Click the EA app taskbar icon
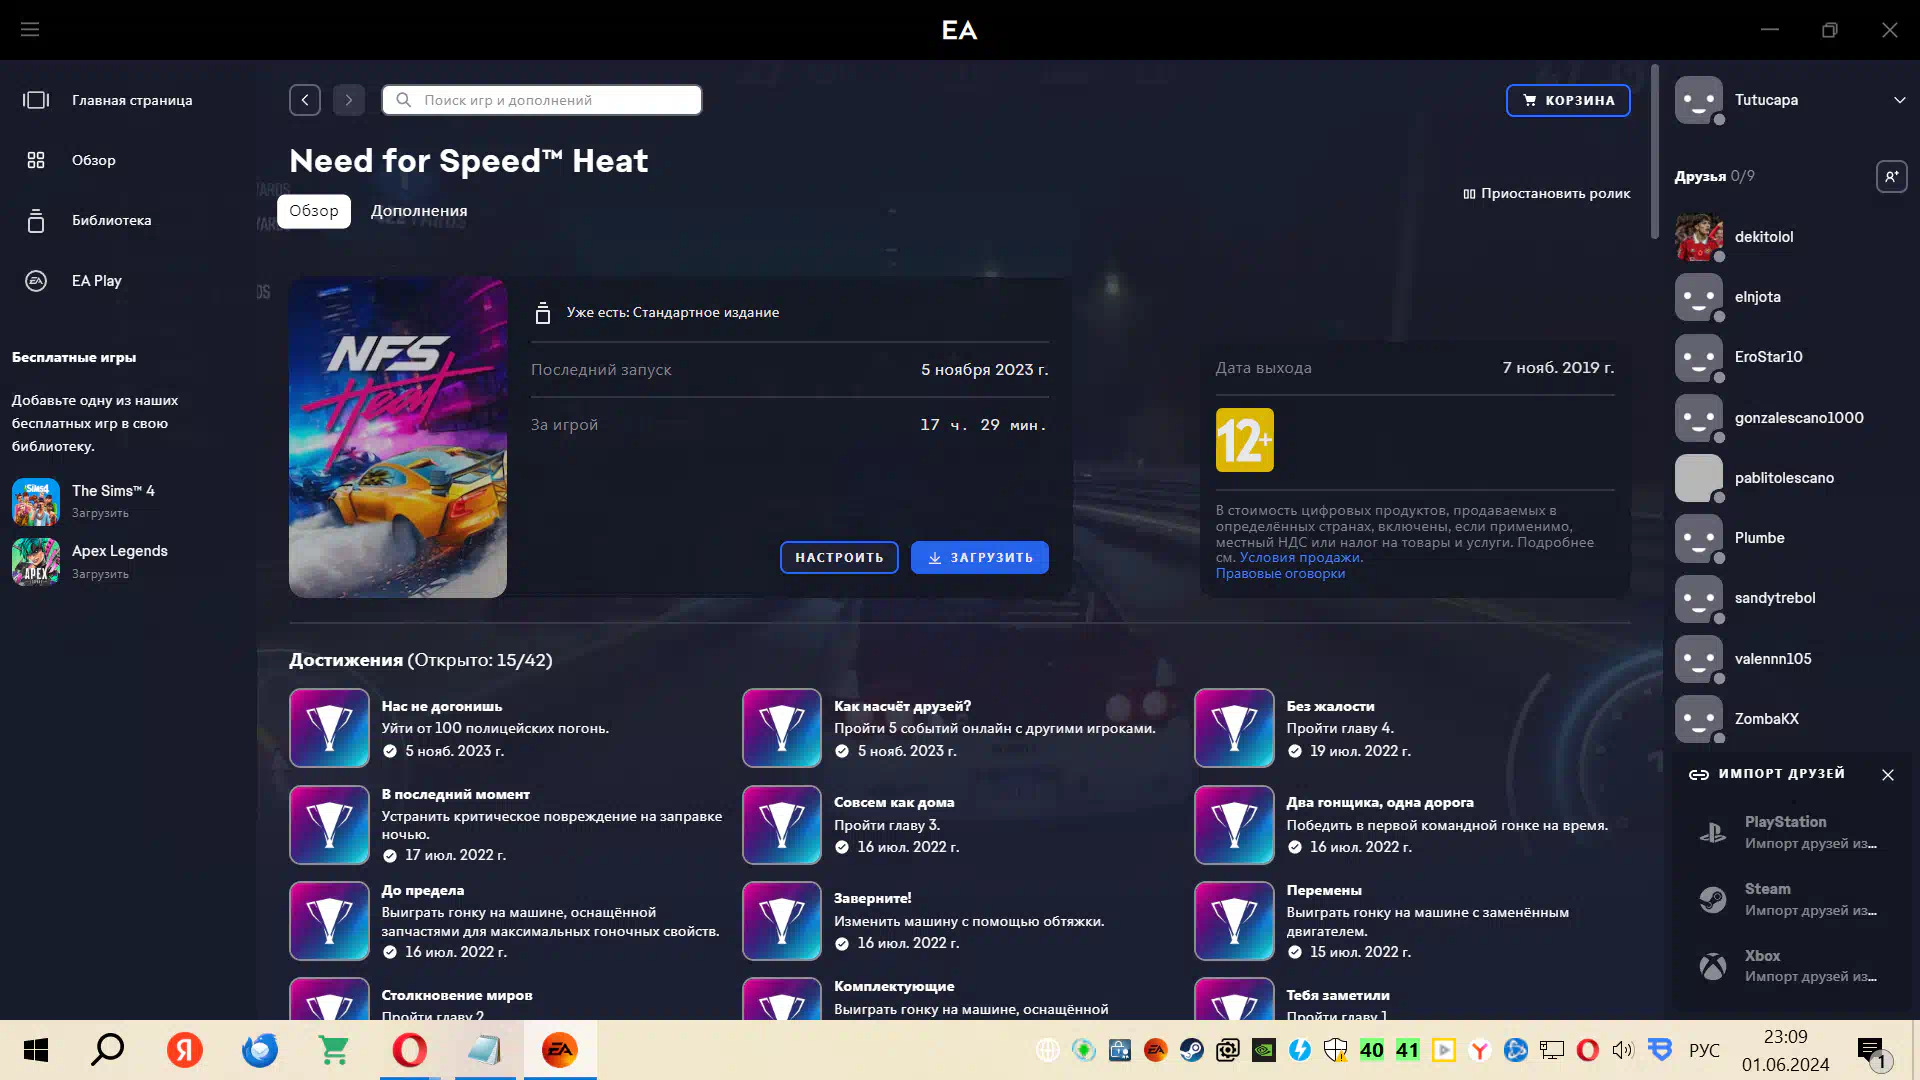Screen dimensions: 1920x1080 coord(560,1050)
